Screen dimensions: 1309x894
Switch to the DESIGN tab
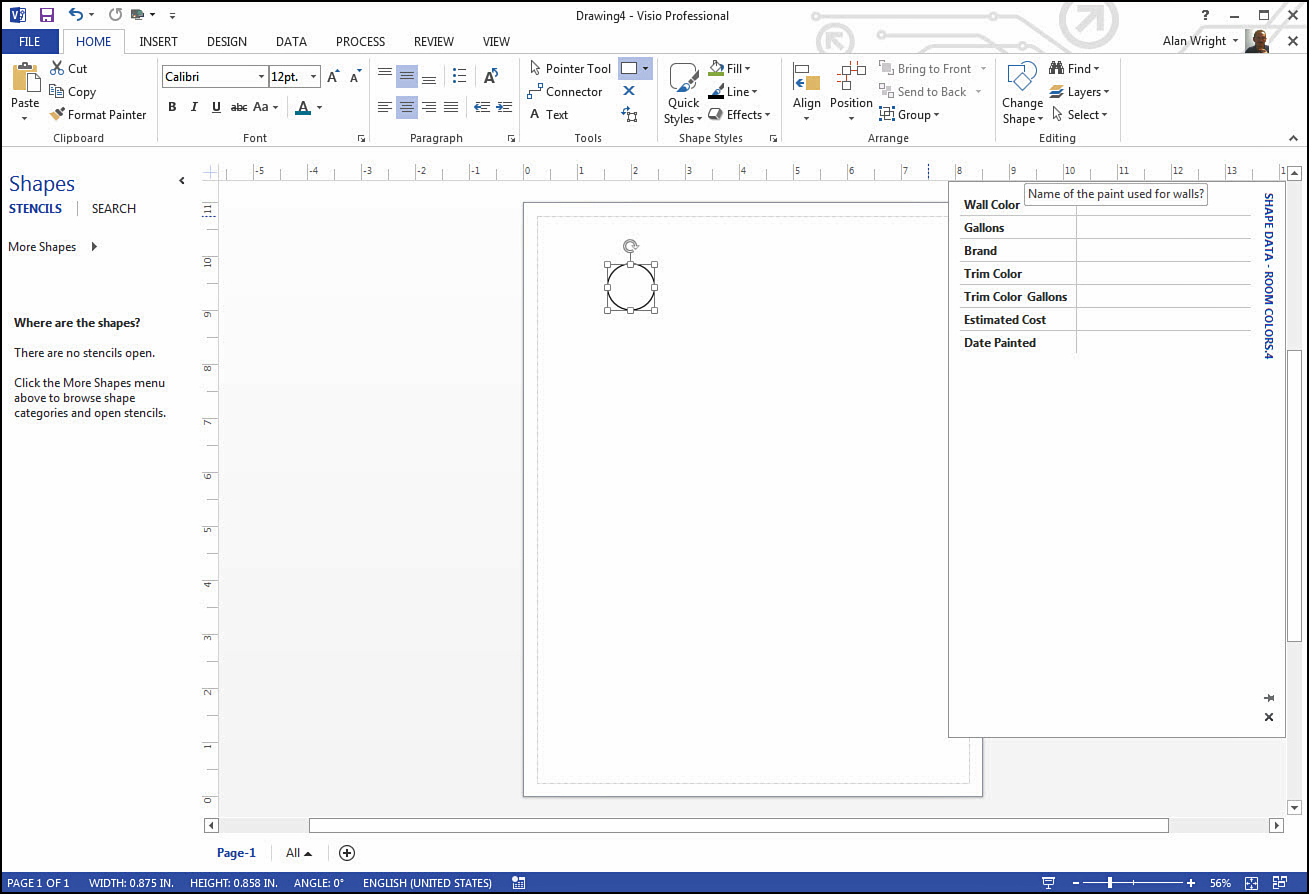click(227, 42)
